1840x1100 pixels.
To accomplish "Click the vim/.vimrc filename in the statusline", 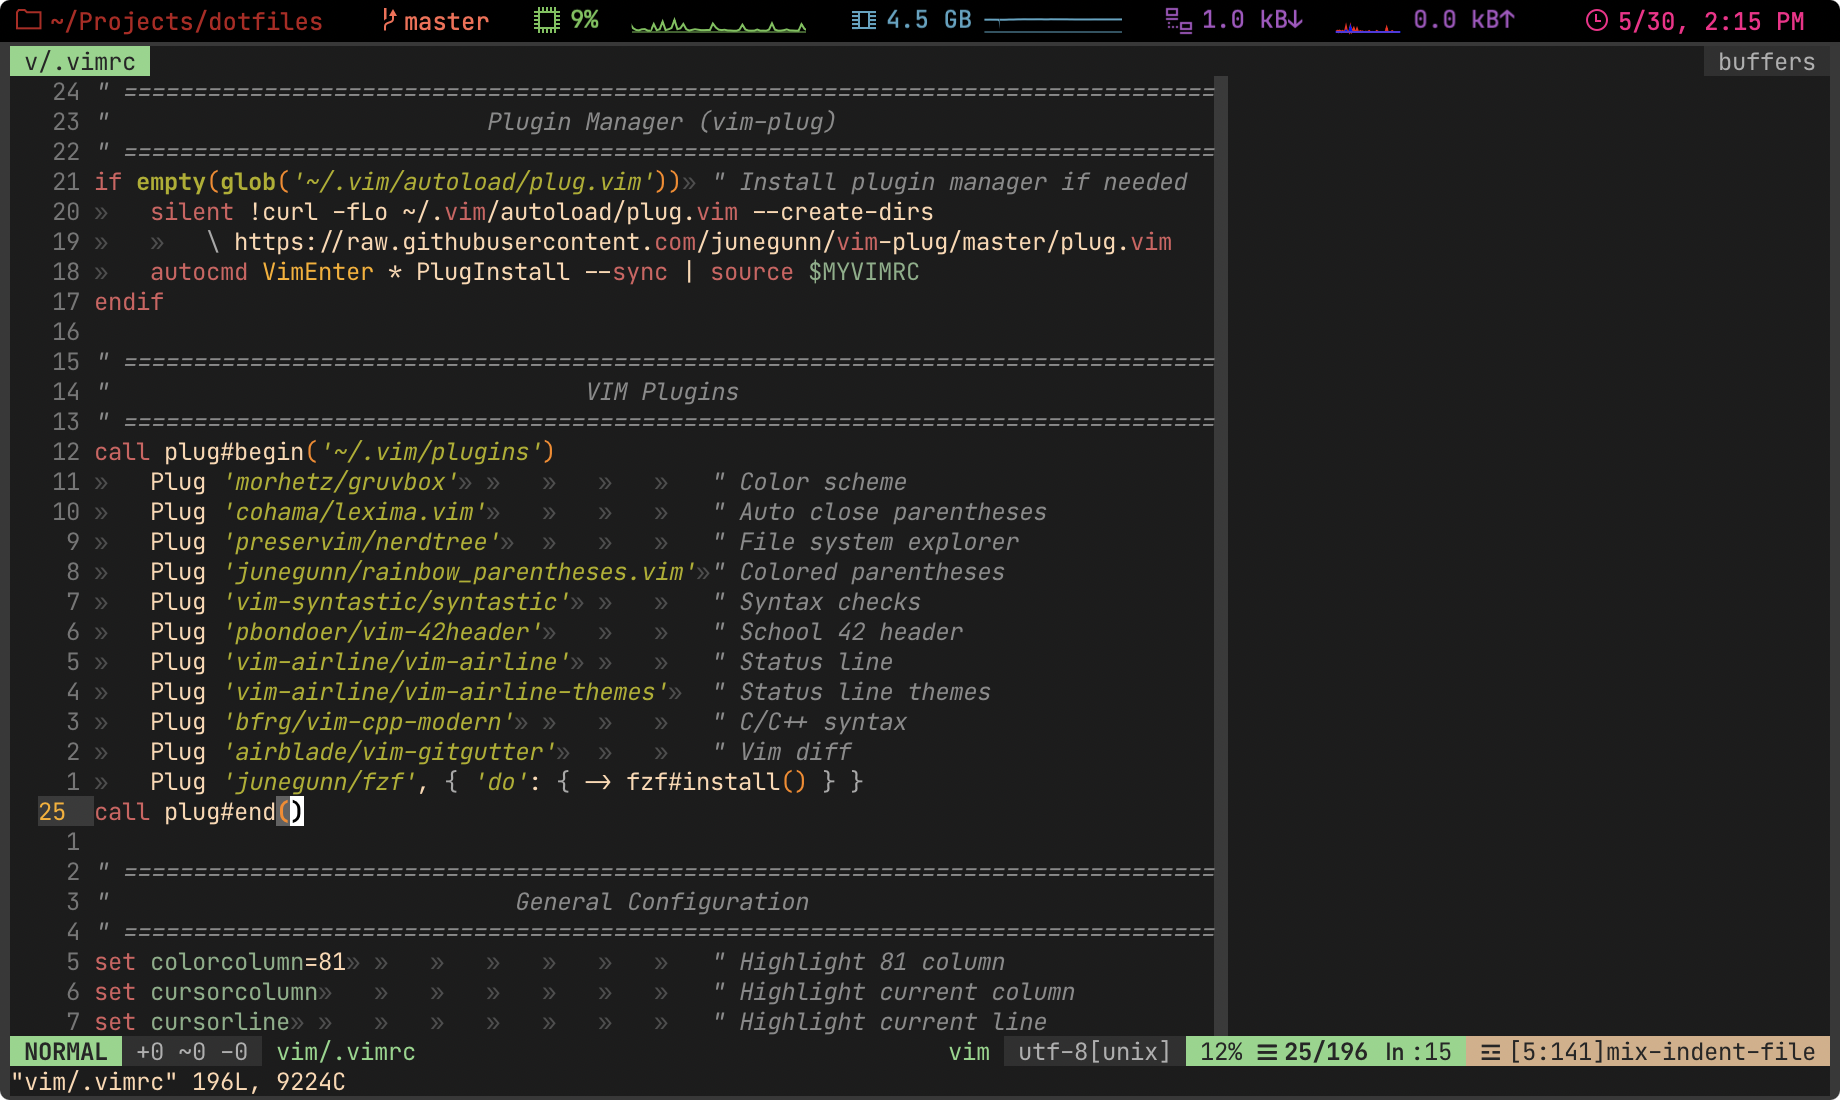I will pos(346,1052).
